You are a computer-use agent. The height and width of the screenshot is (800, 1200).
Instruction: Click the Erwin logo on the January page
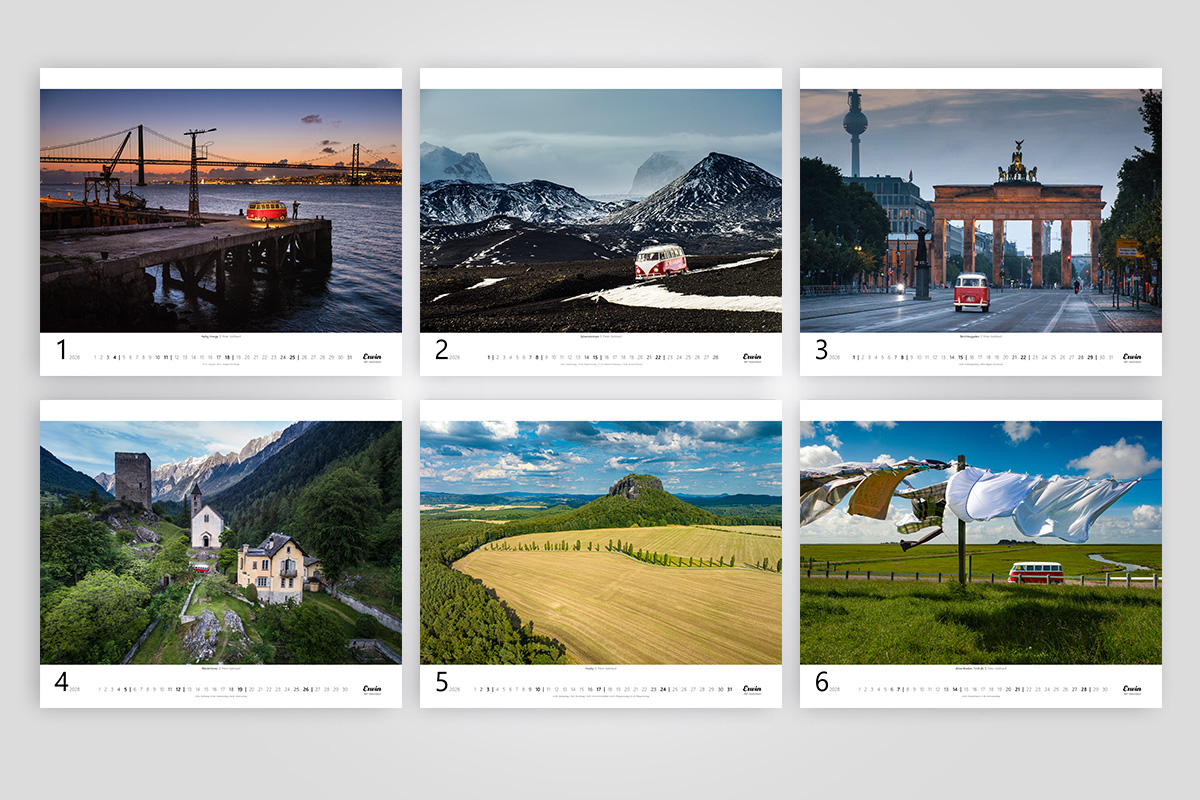point(372,356)
